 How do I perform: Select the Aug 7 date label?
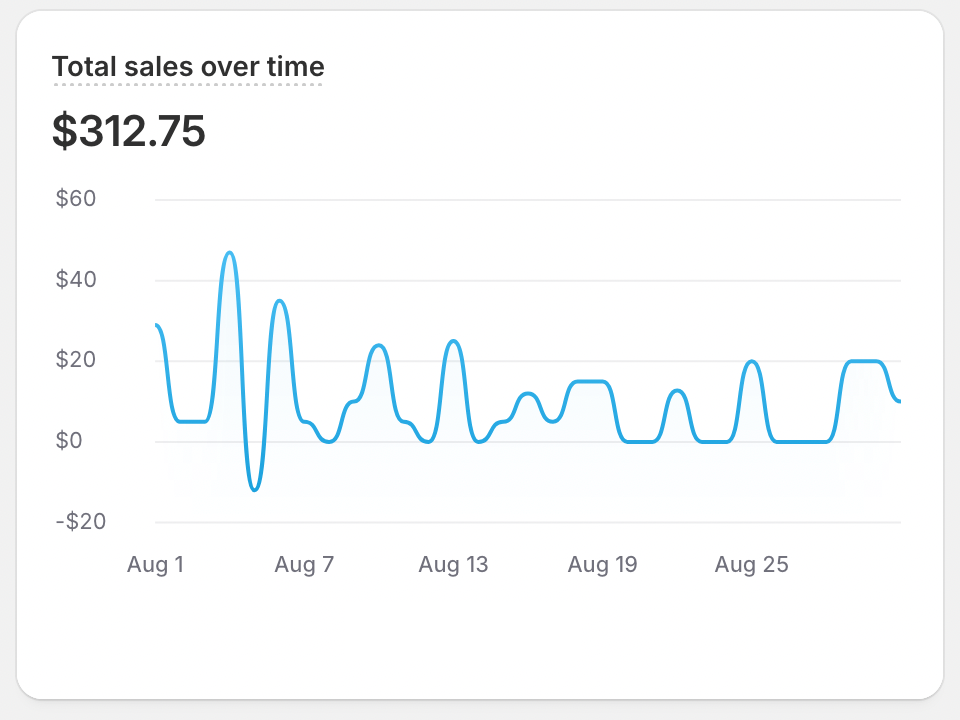coord(304,565)
